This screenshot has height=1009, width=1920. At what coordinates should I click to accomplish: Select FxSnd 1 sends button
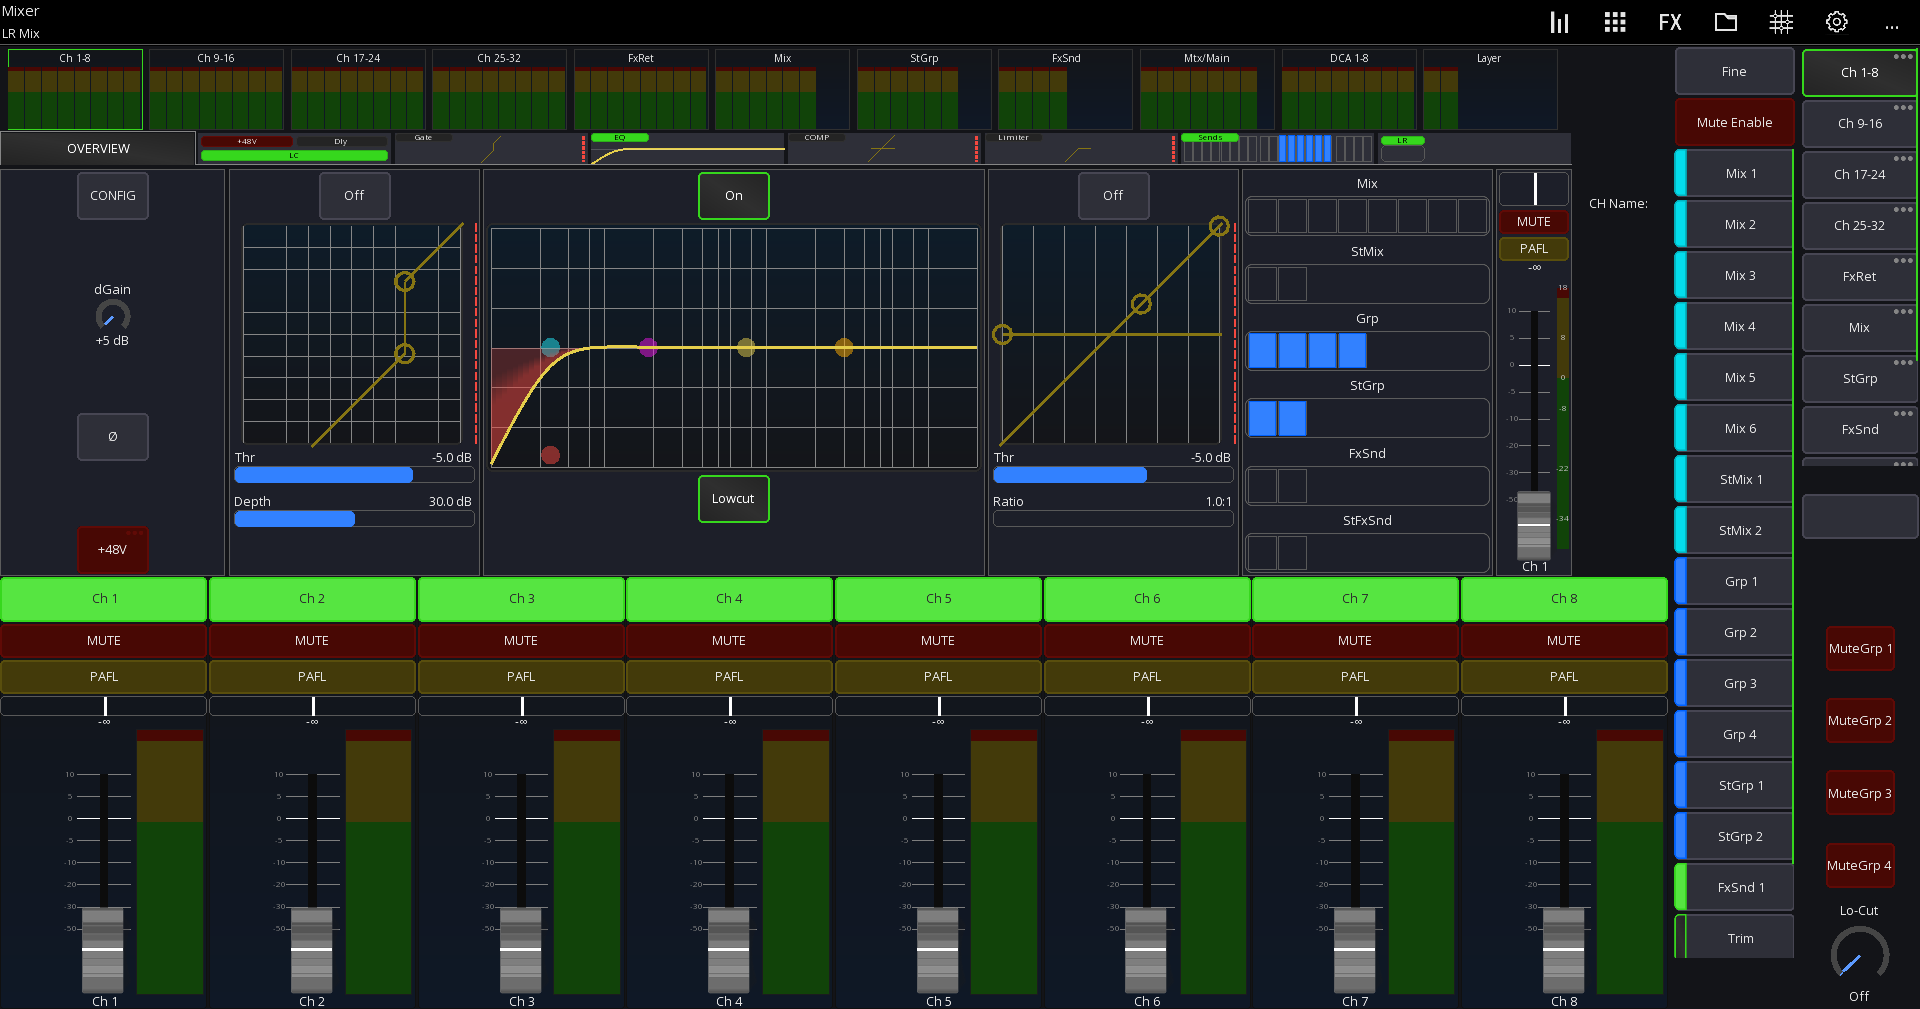(x=1734, y=888)
